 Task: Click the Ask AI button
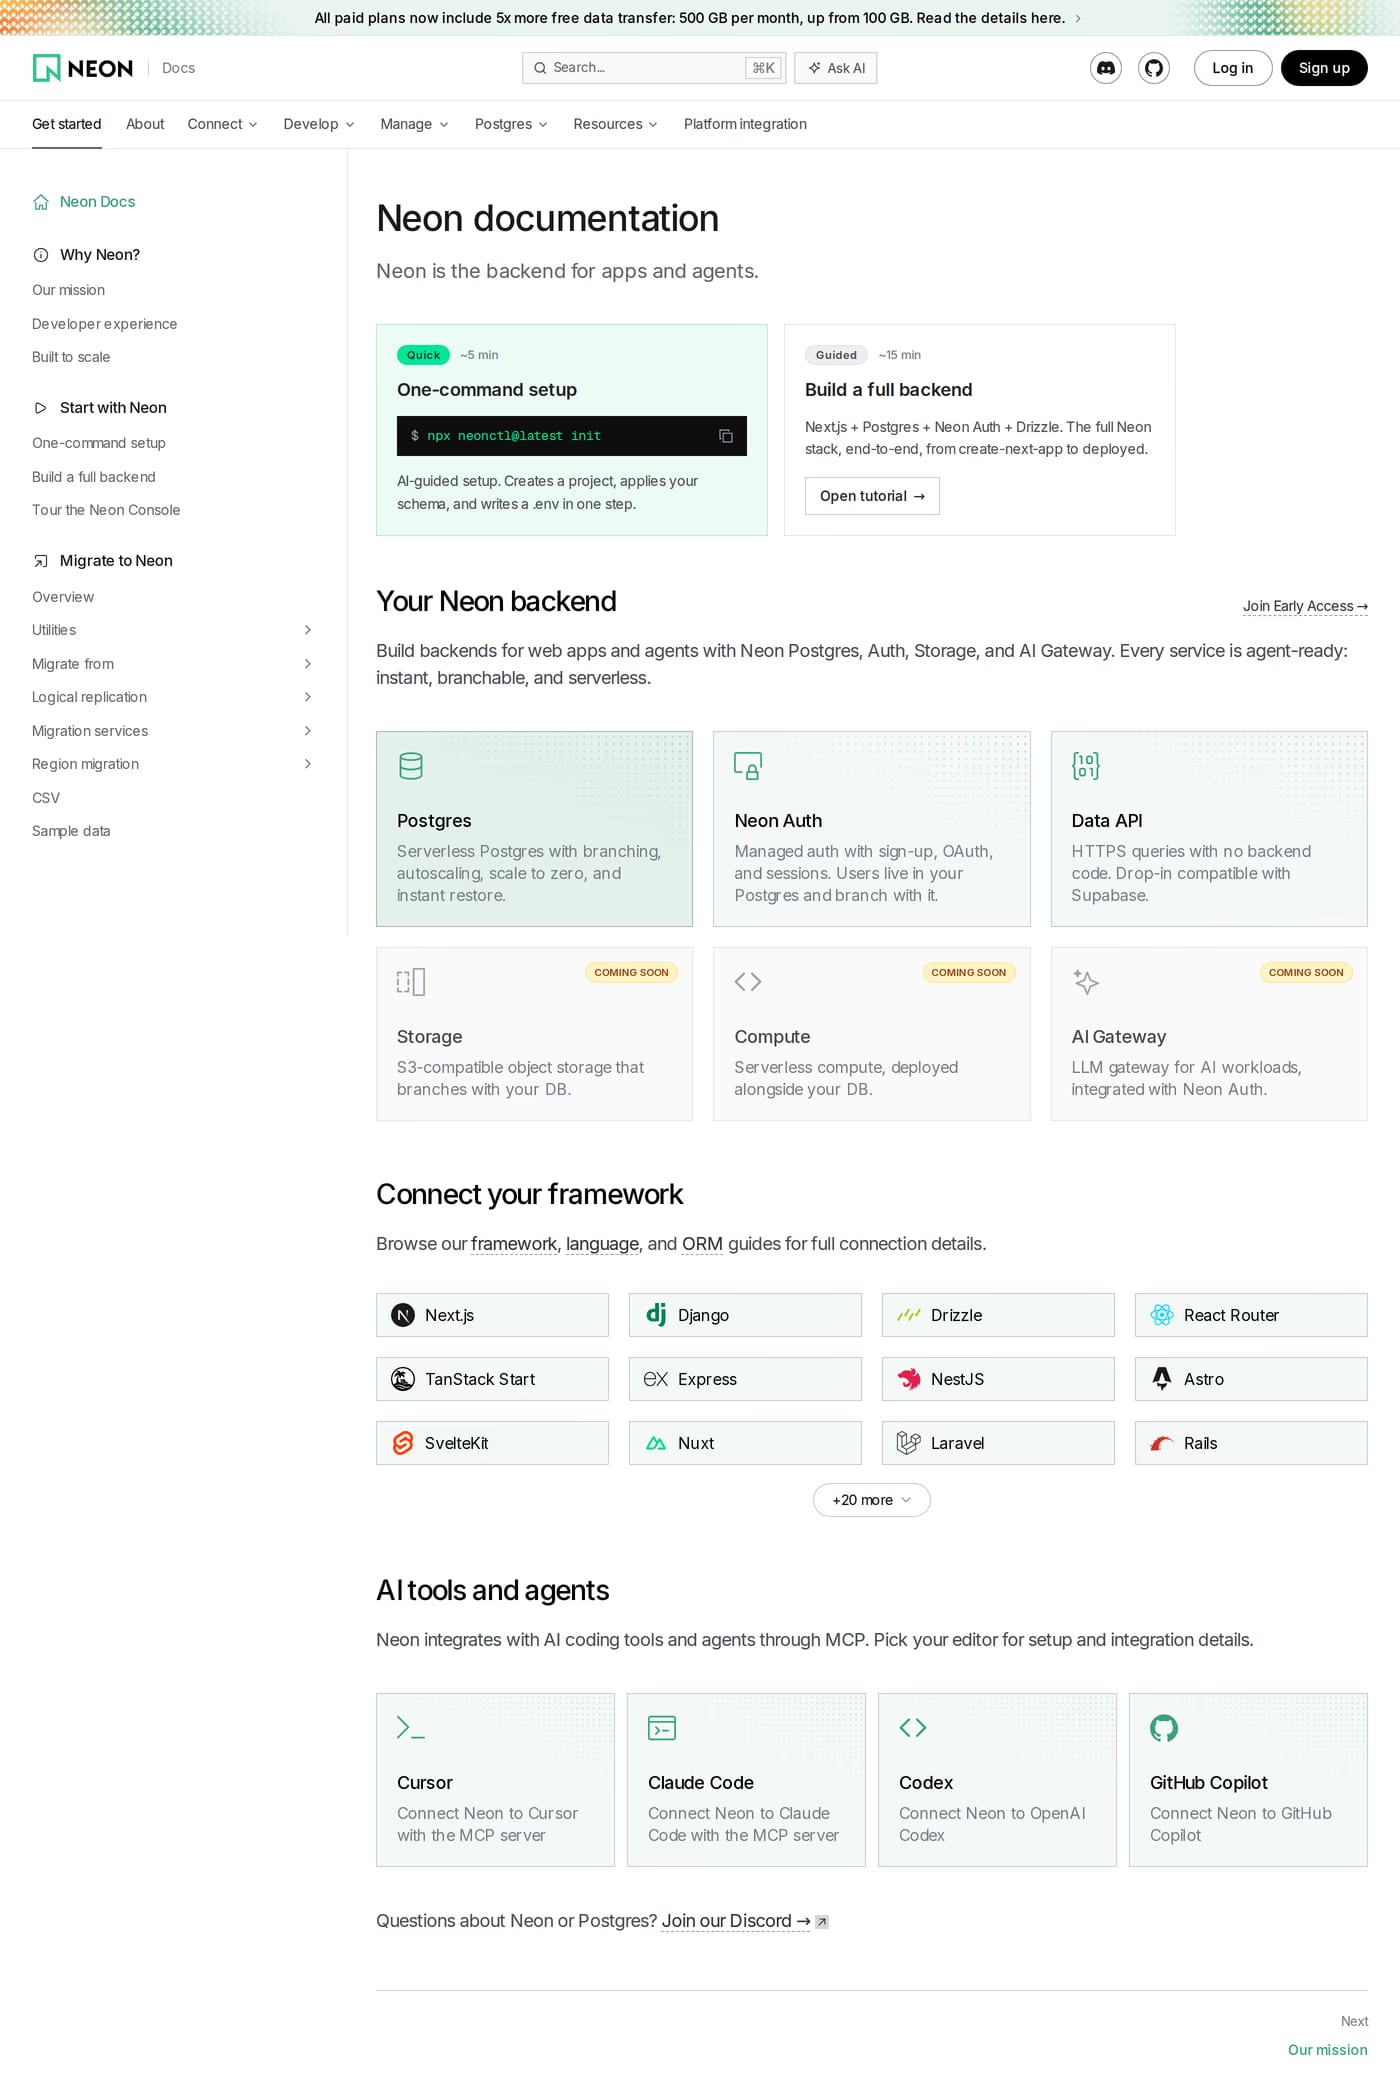[x=836, y=68]
